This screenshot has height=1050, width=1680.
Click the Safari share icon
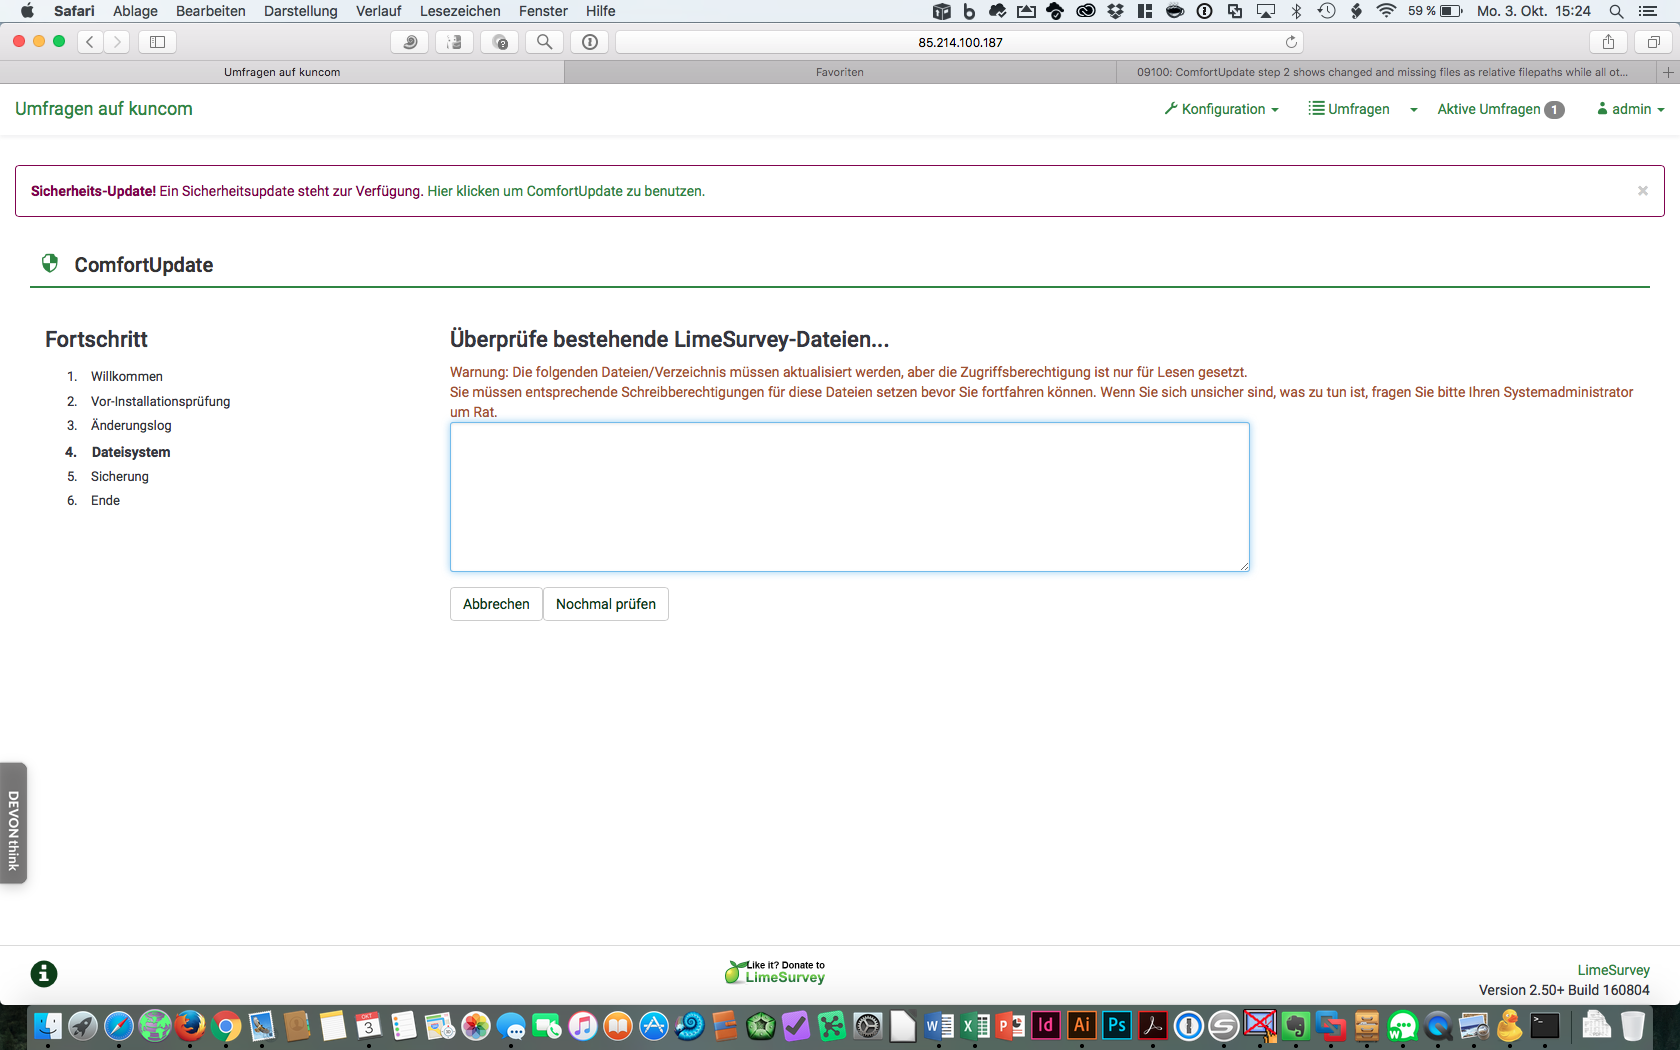pos(1608,42)
